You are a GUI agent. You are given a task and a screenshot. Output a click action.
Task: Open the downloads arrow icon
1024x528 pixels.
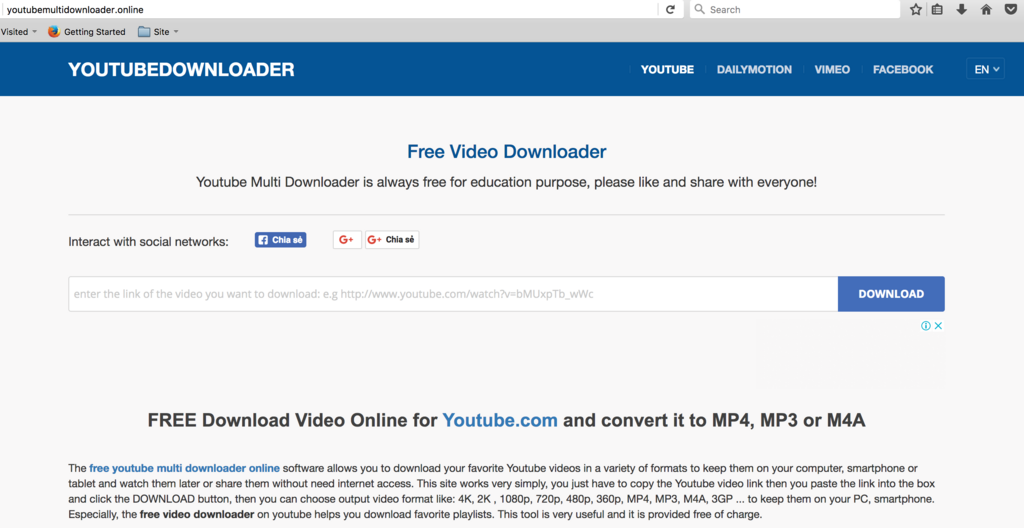click(961, 9)
